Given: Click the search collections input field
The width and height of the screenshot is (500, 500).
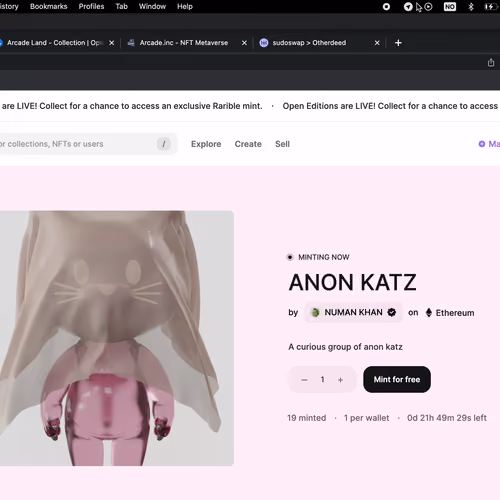Looking at the screenshot, I should coord(87,144).
